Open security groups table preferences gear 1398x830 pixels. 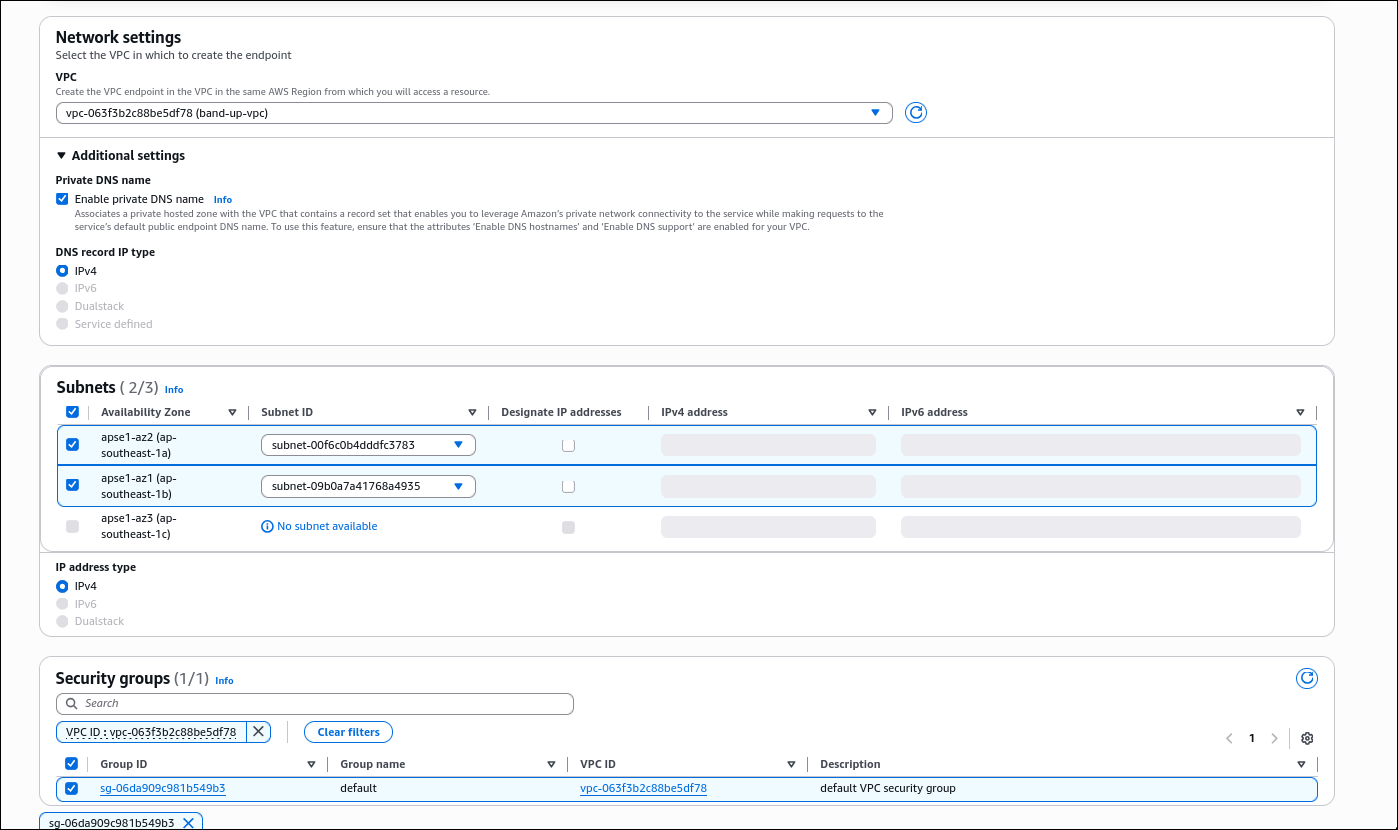1306,739
